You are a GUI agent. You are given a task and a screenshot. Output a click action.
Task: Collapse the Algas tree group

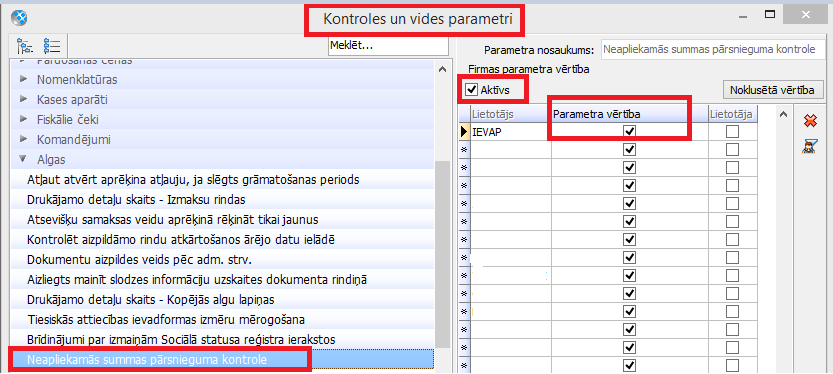(23, 158)
